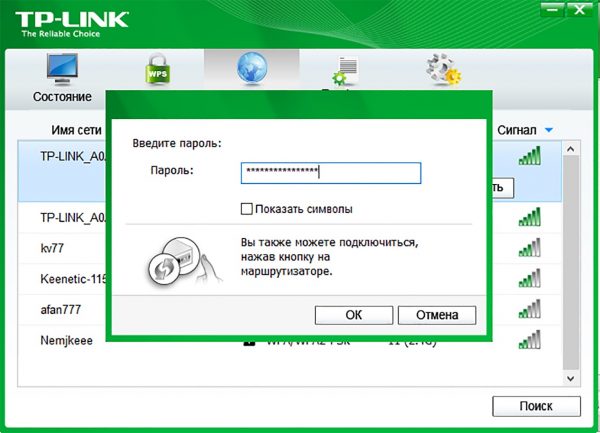The width and height of the screenshot is (600, 433).
Task: Click scrollbar down arrow in network list
Action: tap(571, 378)
